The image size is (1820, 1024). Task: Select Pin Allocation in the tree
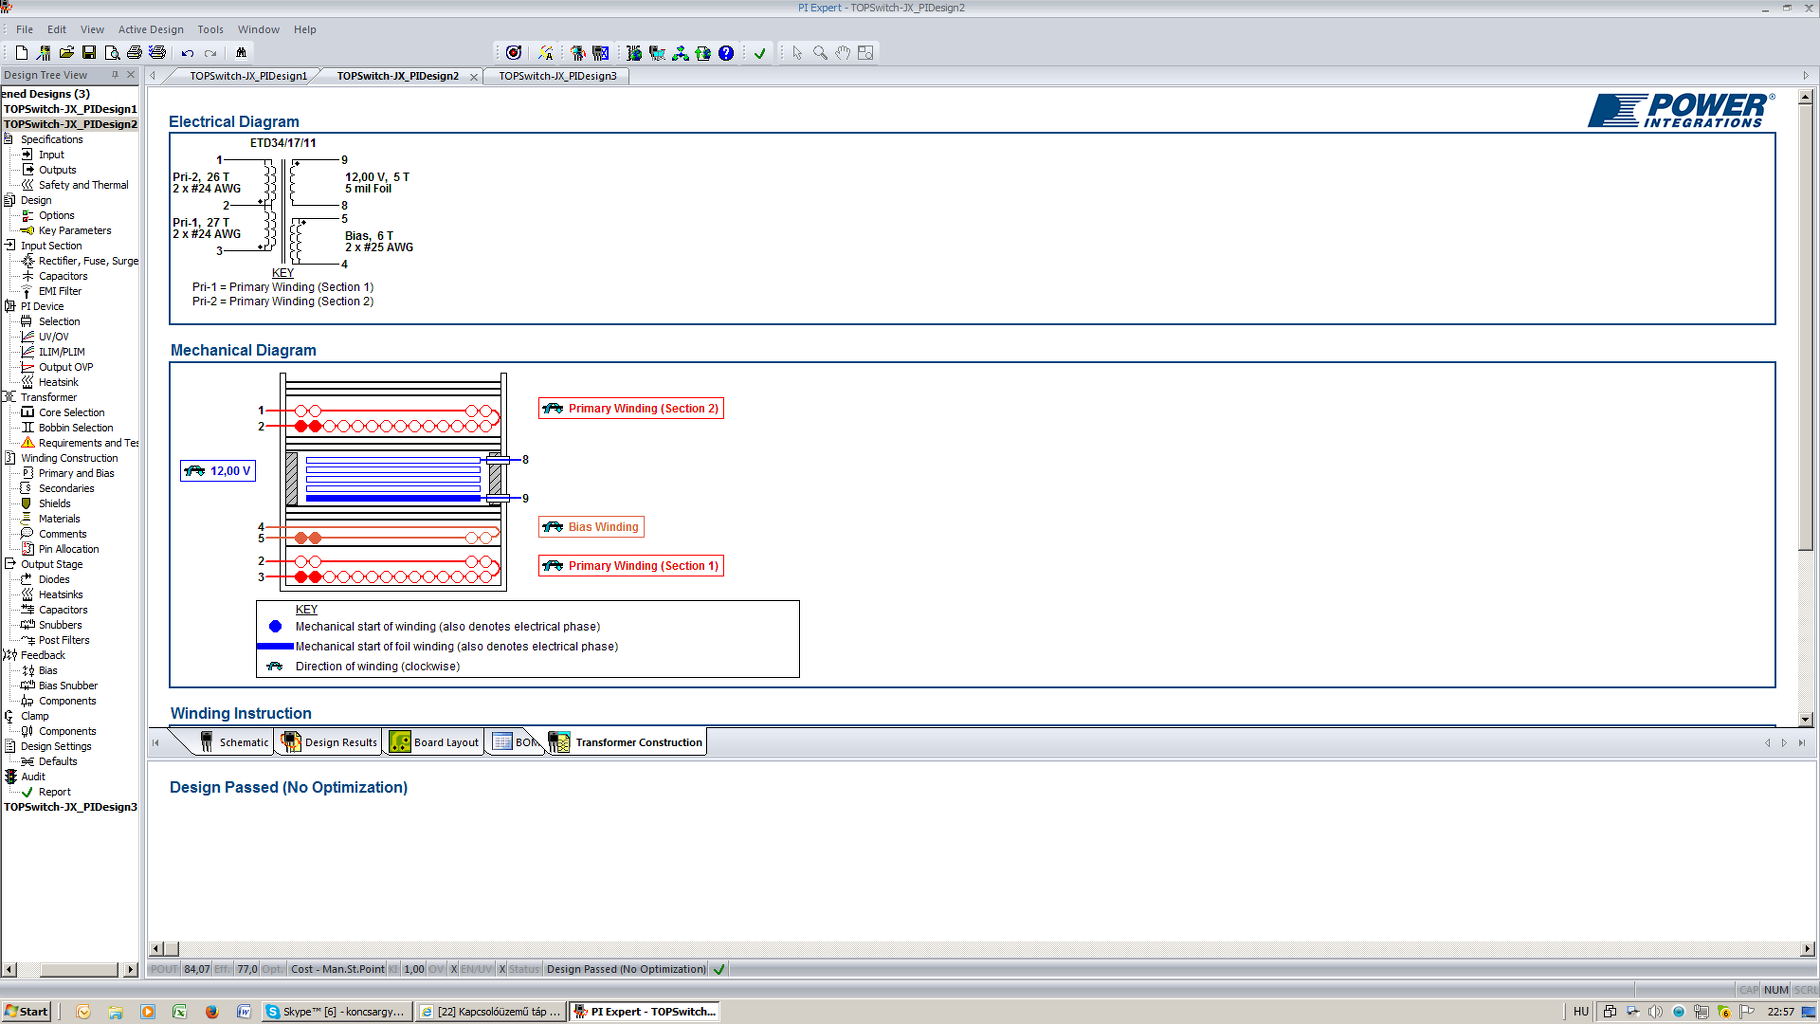point(68,550)
